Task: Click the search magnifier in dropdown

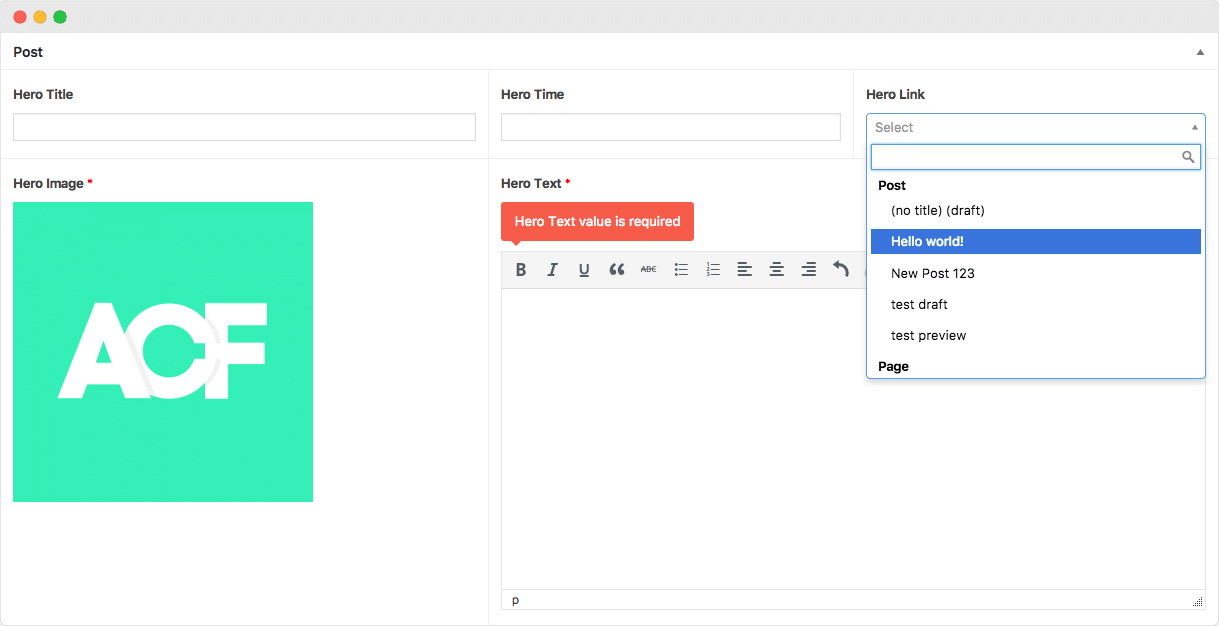Action: click(1189, 157)
